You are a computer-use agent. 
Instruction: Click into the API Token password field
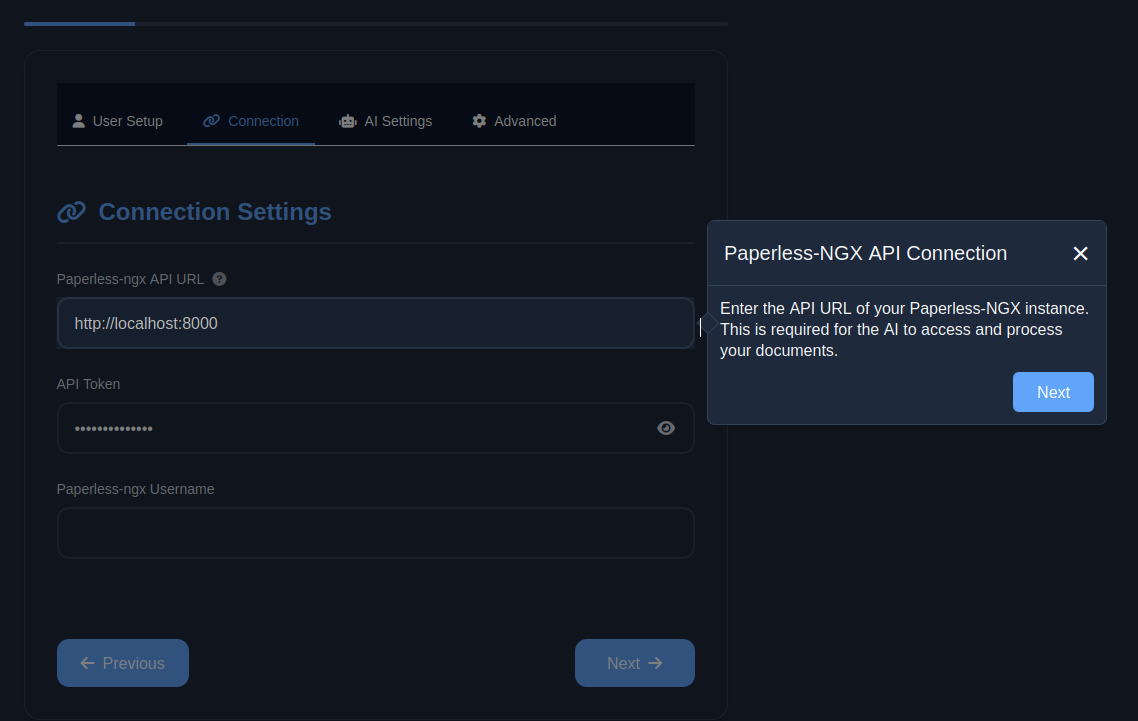point(350,428)
